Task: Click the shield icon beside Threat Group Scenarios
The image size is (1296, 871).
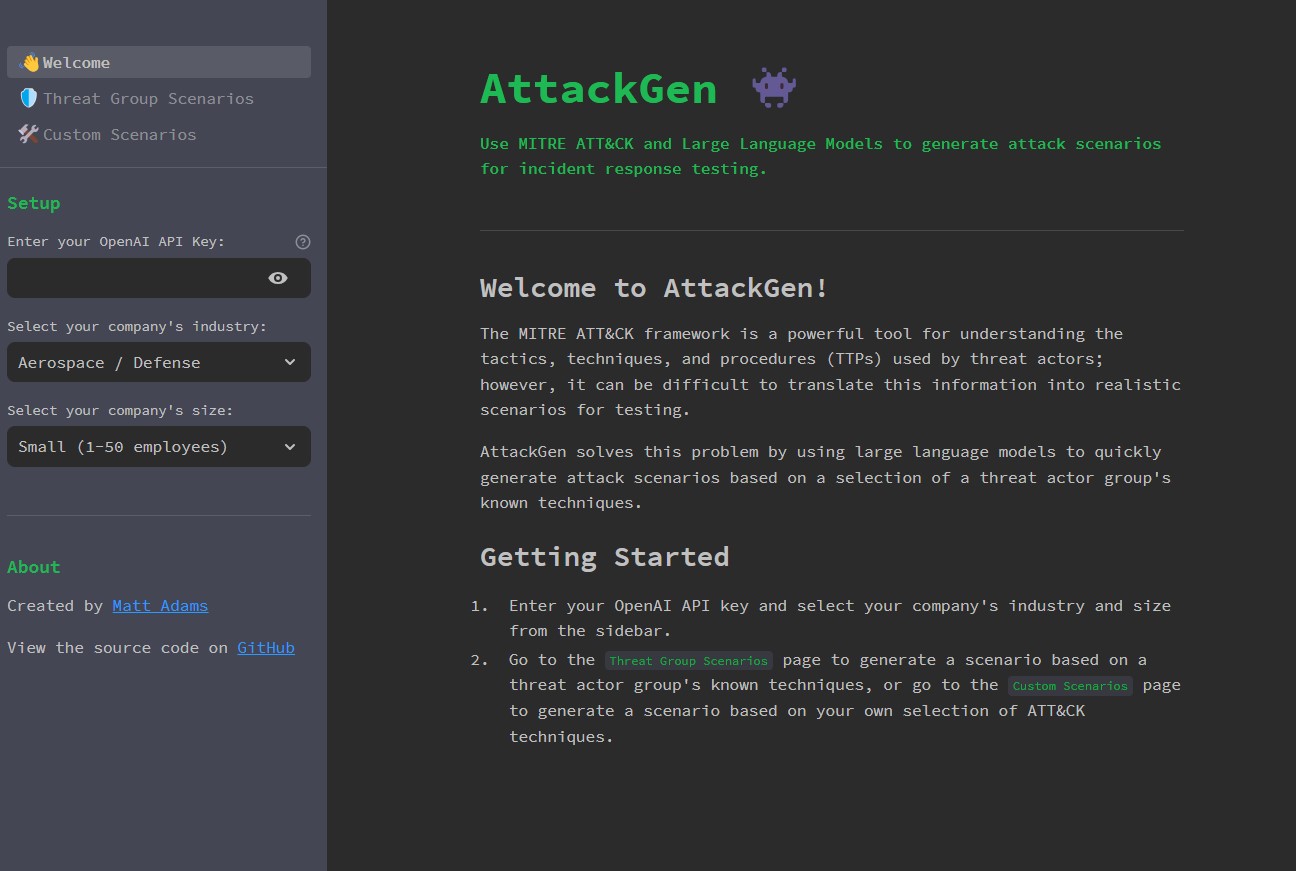Action: pyautogui.click(x=29, y=98)
